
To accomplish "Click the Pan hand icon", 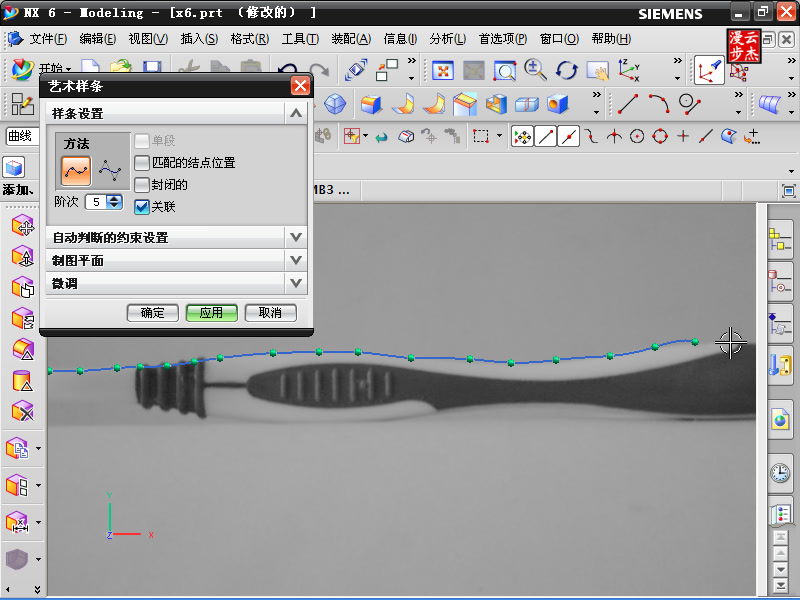I will click(597, 71).
